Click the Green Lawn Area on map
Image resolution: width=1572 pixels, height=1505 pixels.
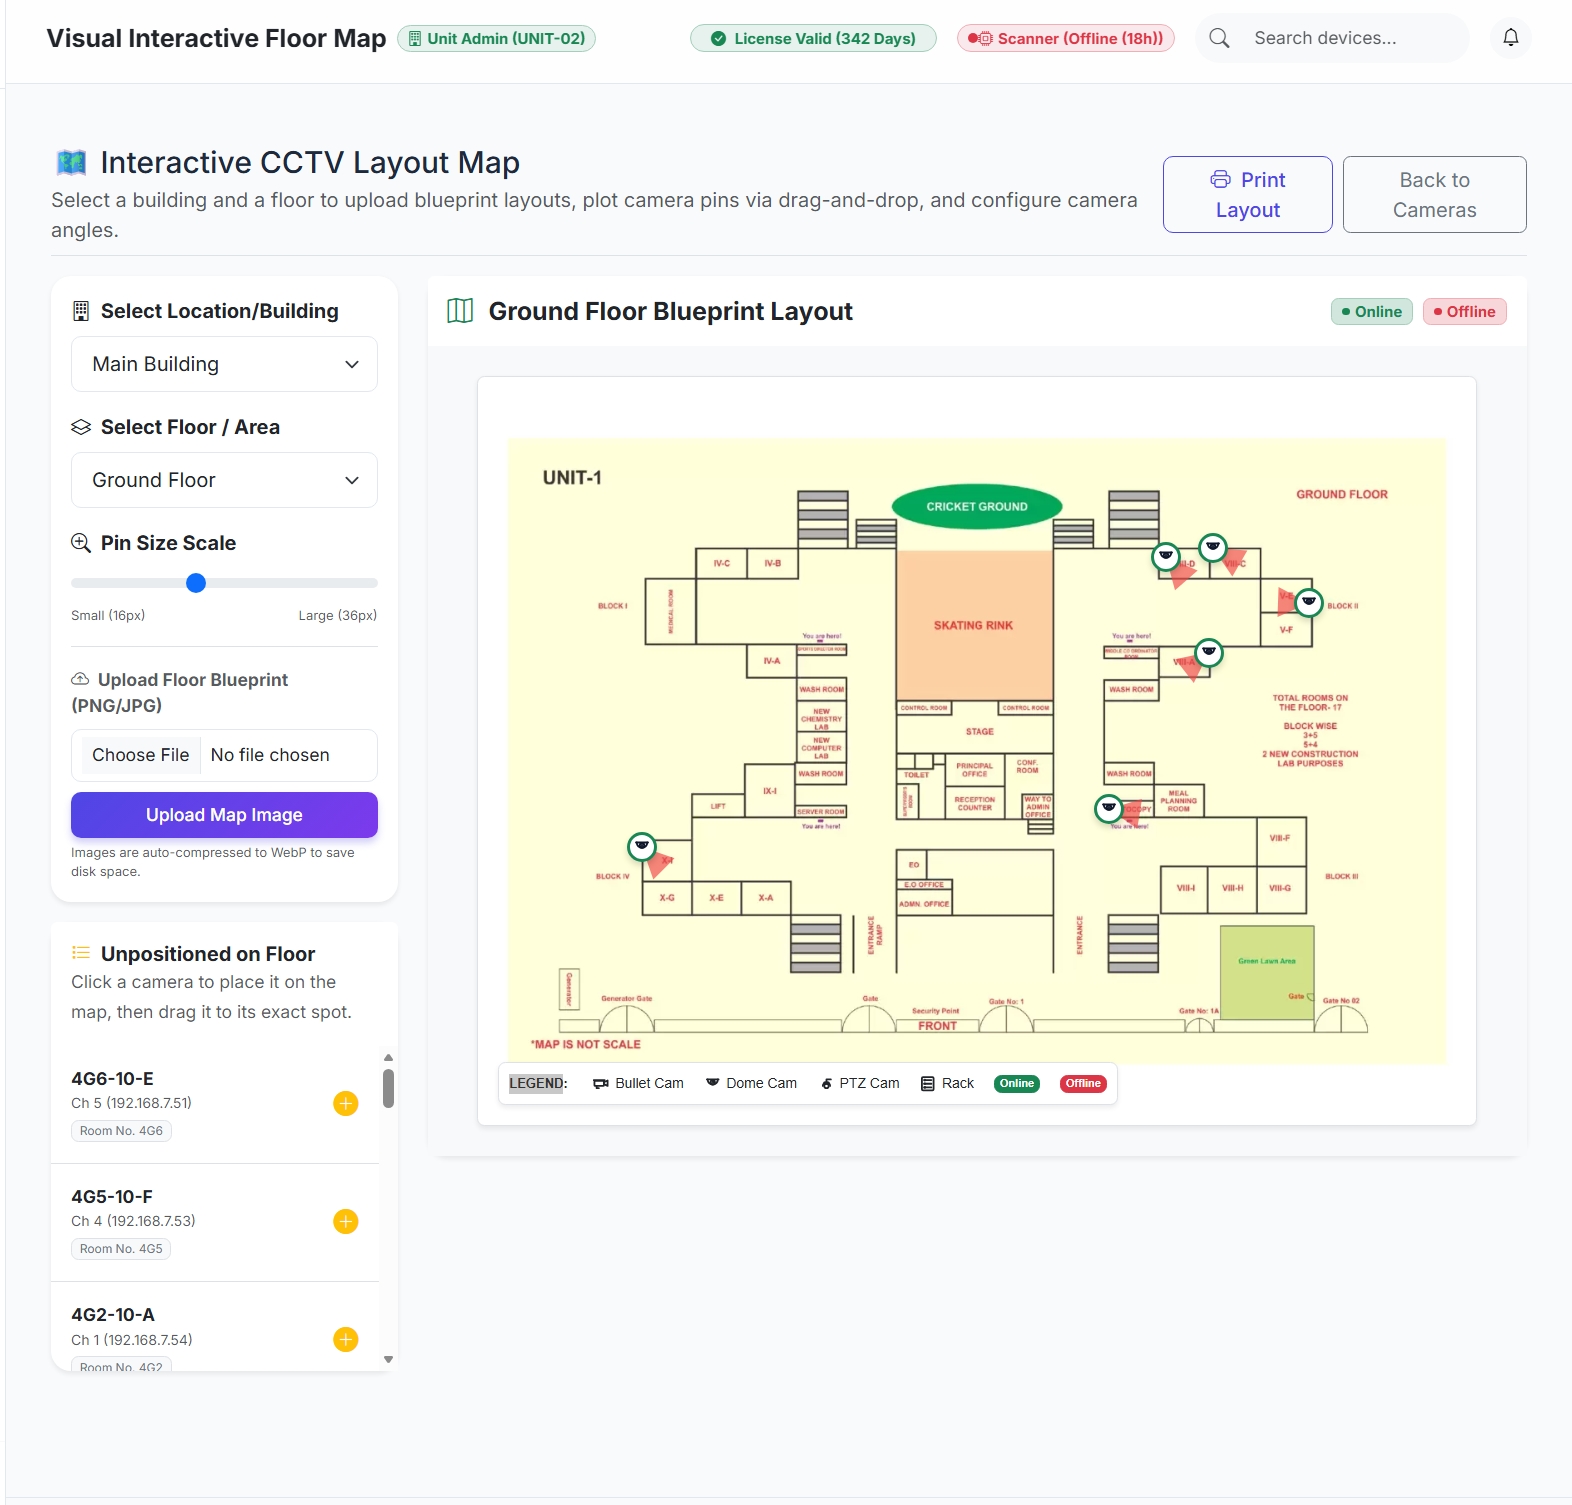click(x=1266, y=972)
